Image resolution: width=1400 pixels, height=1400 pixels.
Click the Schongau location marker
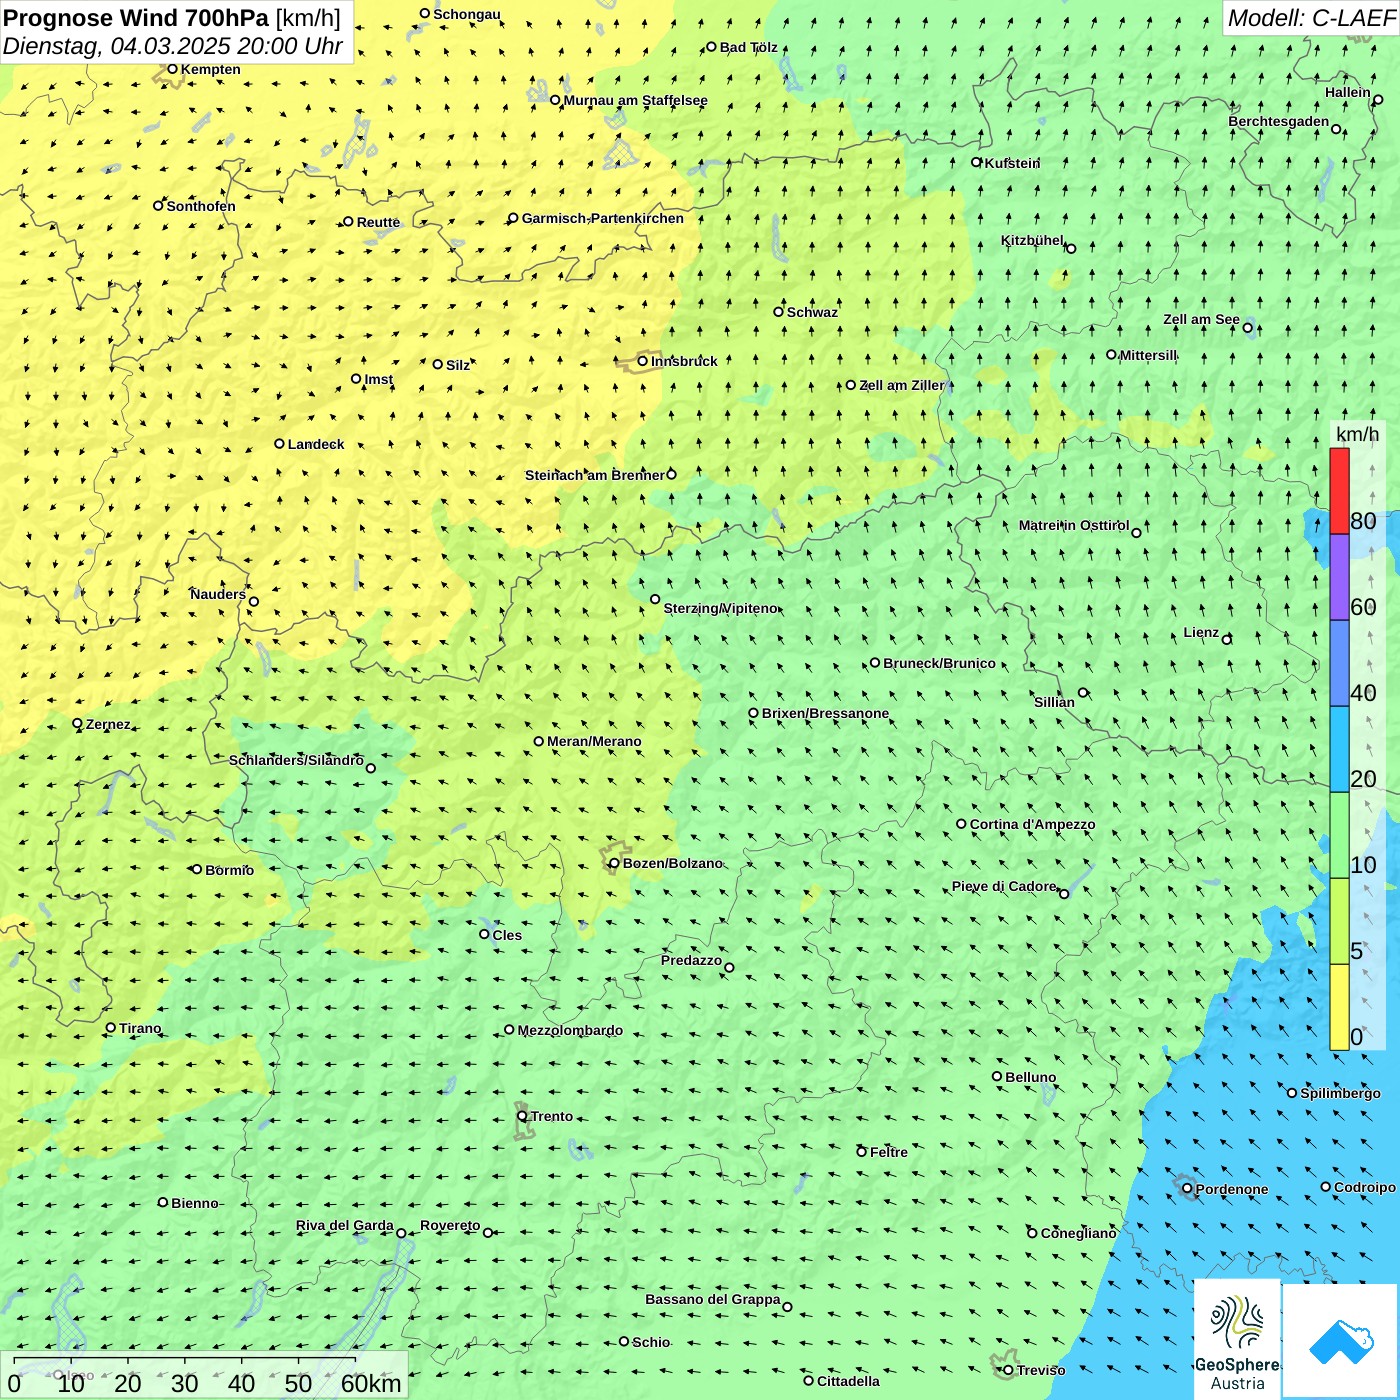425,14
